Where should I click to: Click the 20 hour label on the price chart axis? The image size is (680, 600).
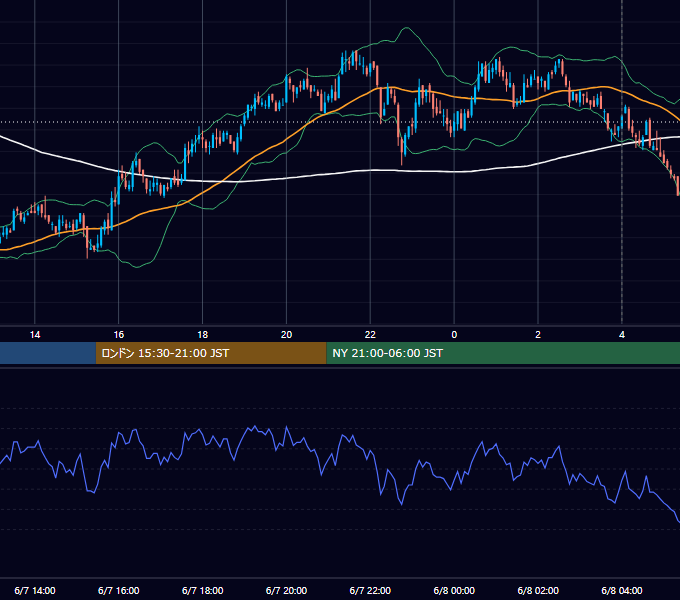pyautogui.click(x=286, y=335)
